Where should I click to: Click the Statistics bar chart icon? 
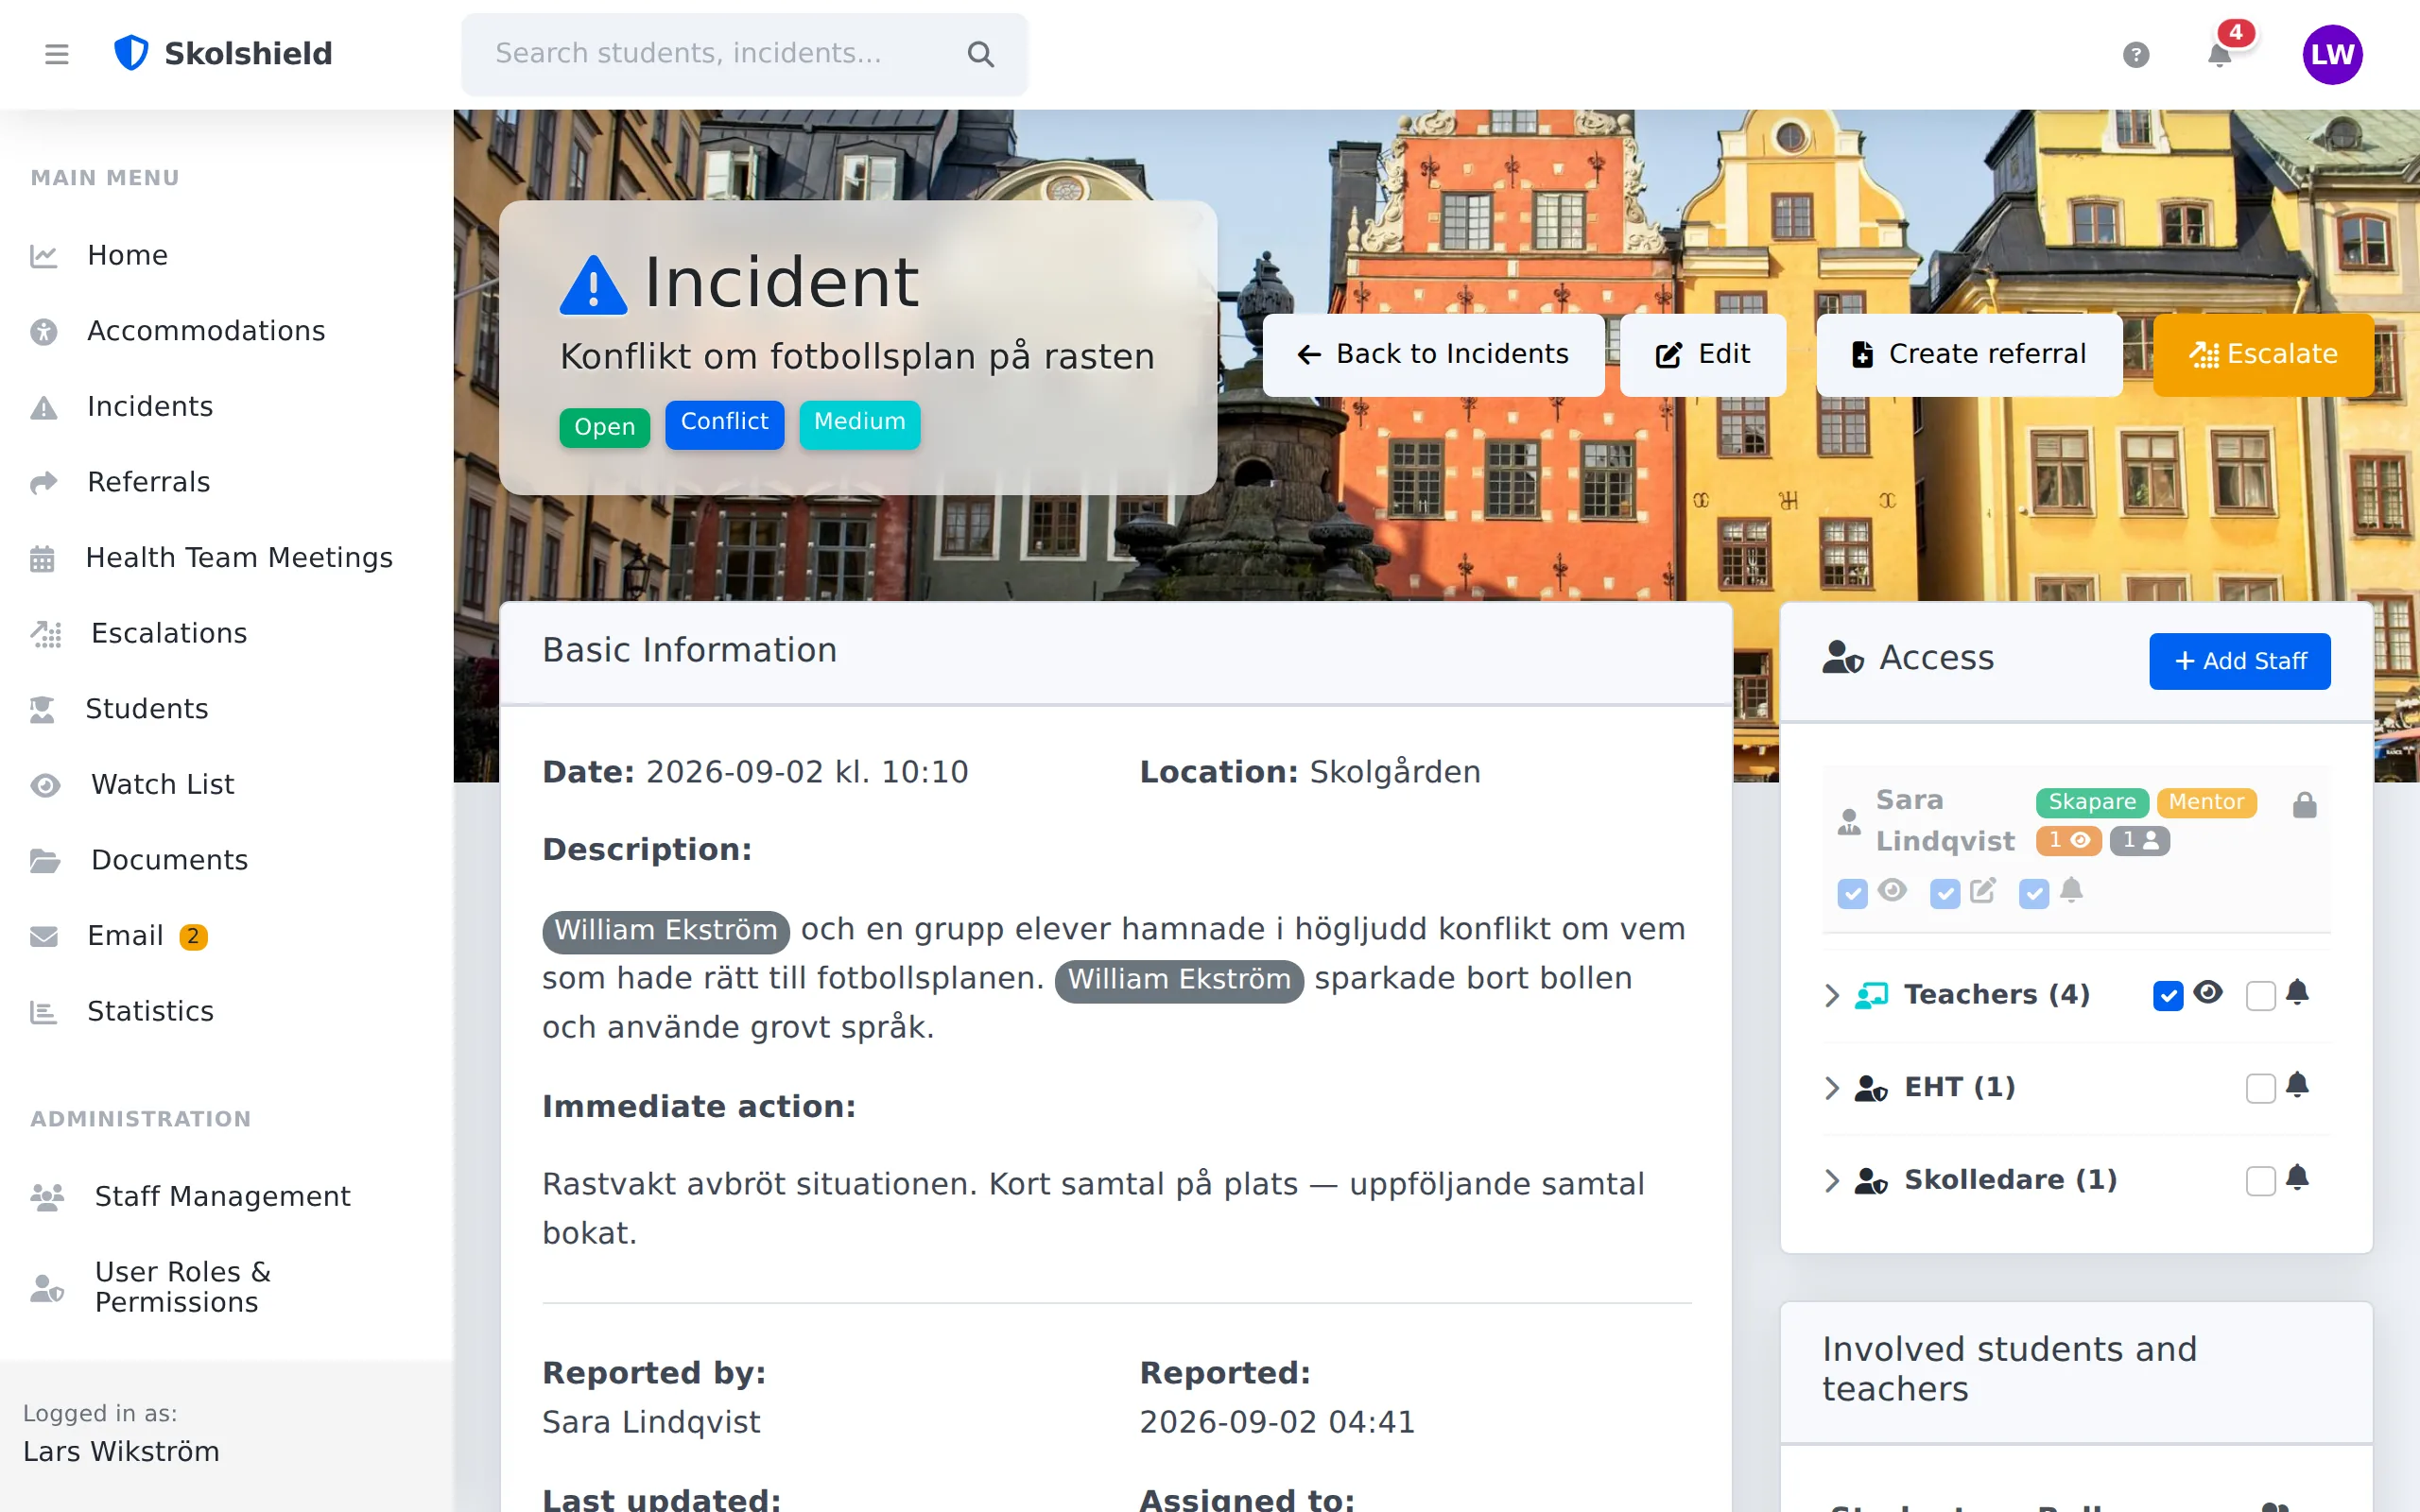point(43,1012)
